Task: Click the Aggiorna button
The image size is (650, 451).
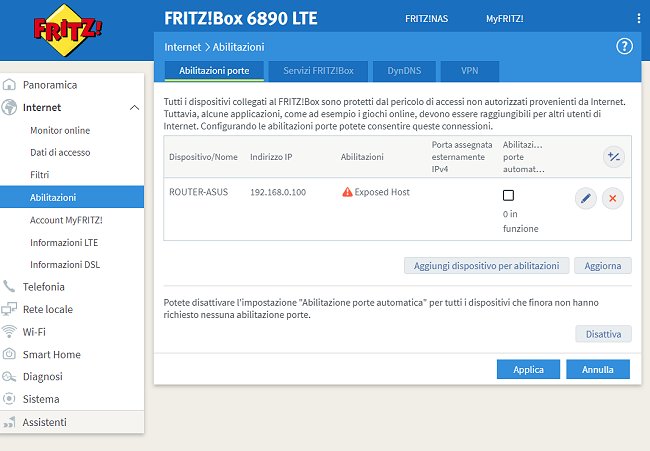Action: [603, 266]
